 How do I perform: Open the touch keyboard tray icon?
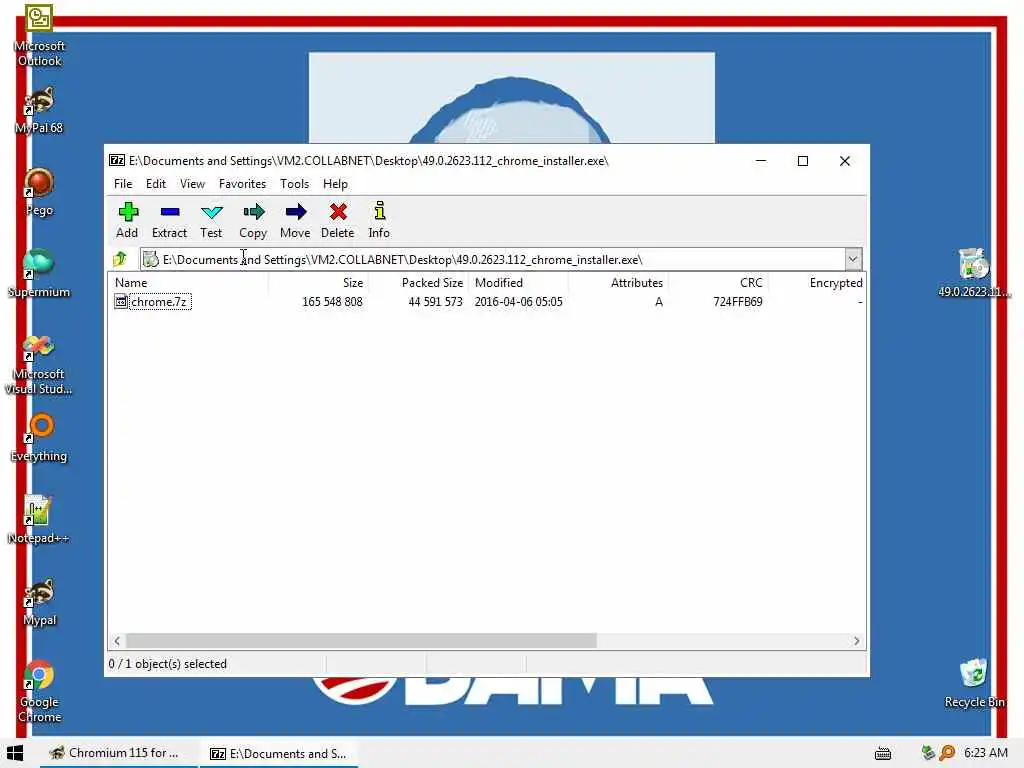click(x=883, y=754)
